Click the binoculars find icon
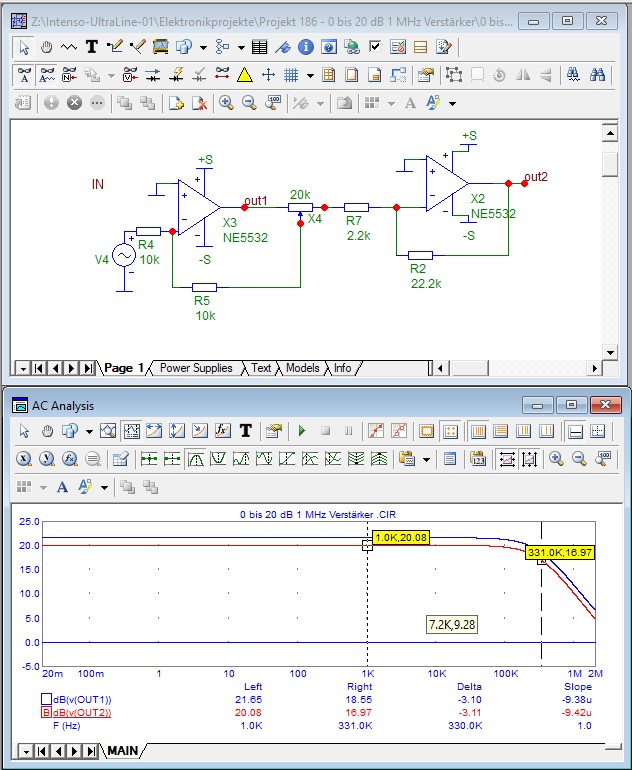Screen dimensions: 632x770 tap(597, 75)
